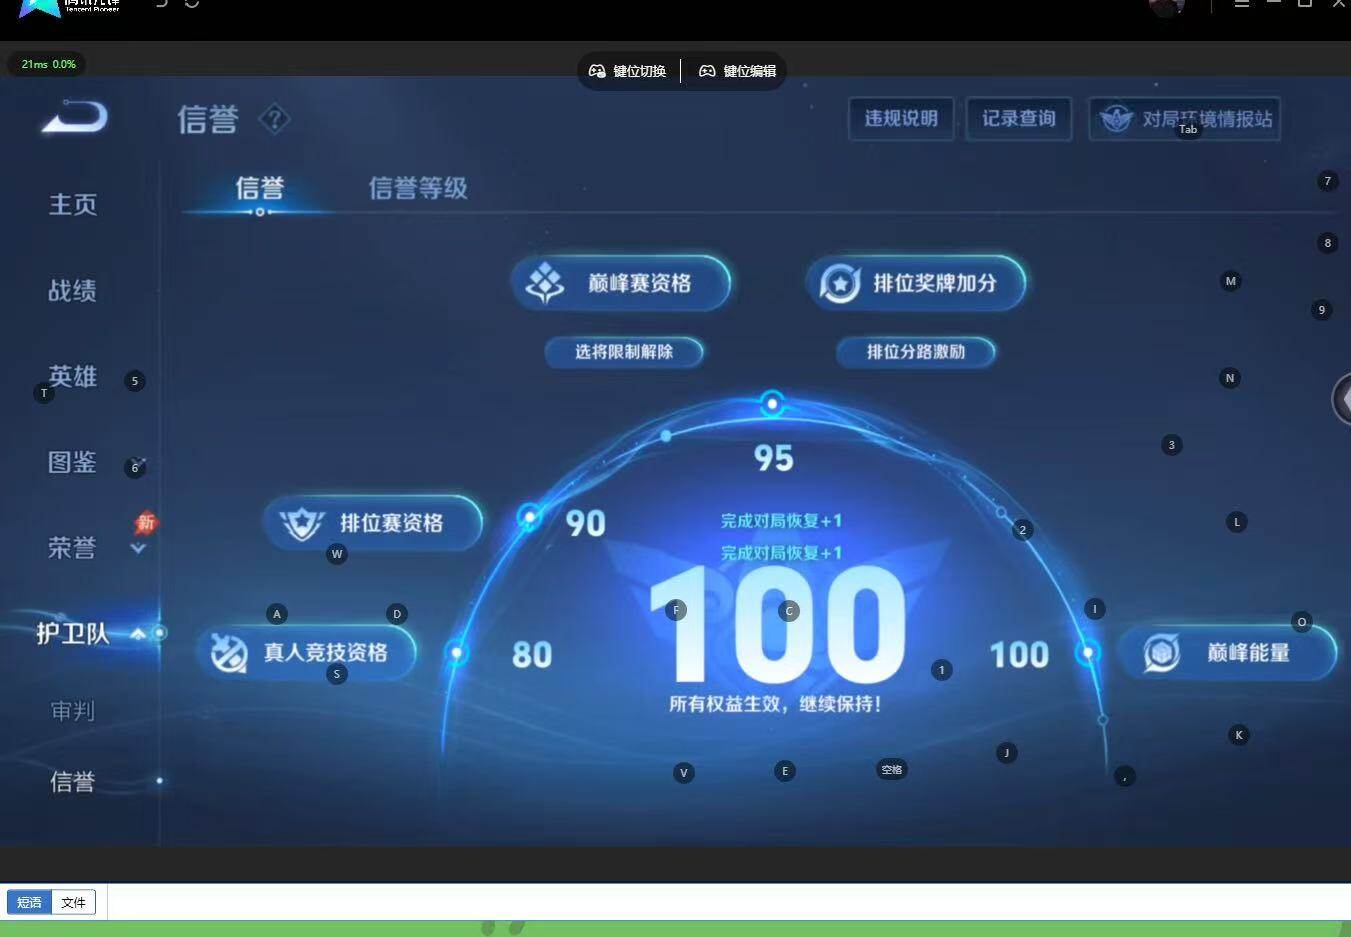Click the large 100 credit score
This screenshot has width=1351, height=937.
click(778, 624)
